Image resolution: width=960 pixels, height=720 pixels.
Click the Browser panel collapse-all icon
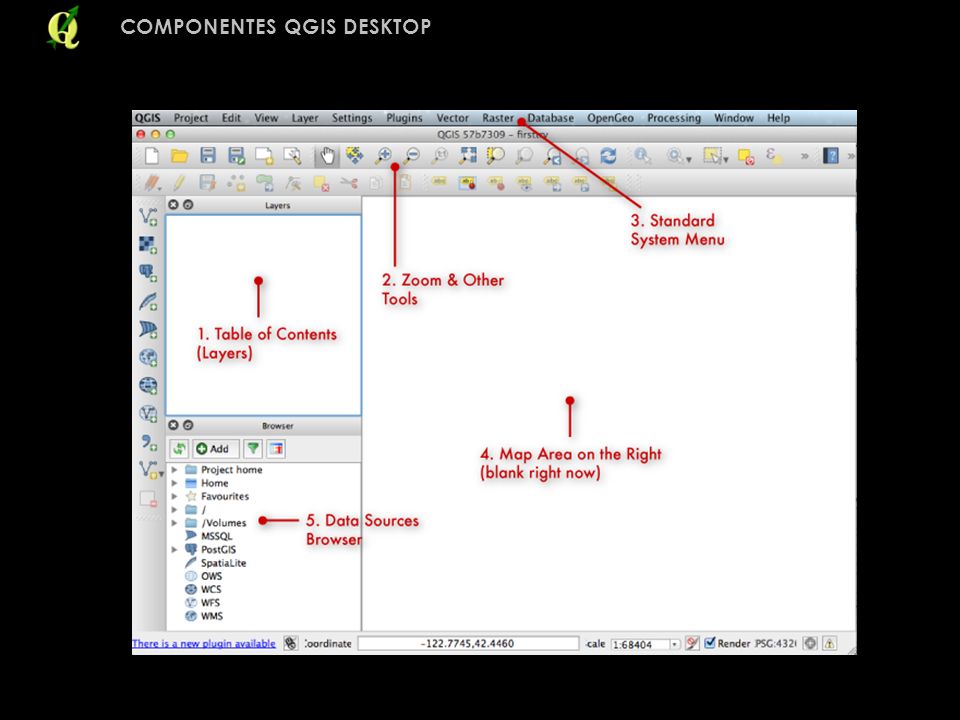click(x=276, y=449)
